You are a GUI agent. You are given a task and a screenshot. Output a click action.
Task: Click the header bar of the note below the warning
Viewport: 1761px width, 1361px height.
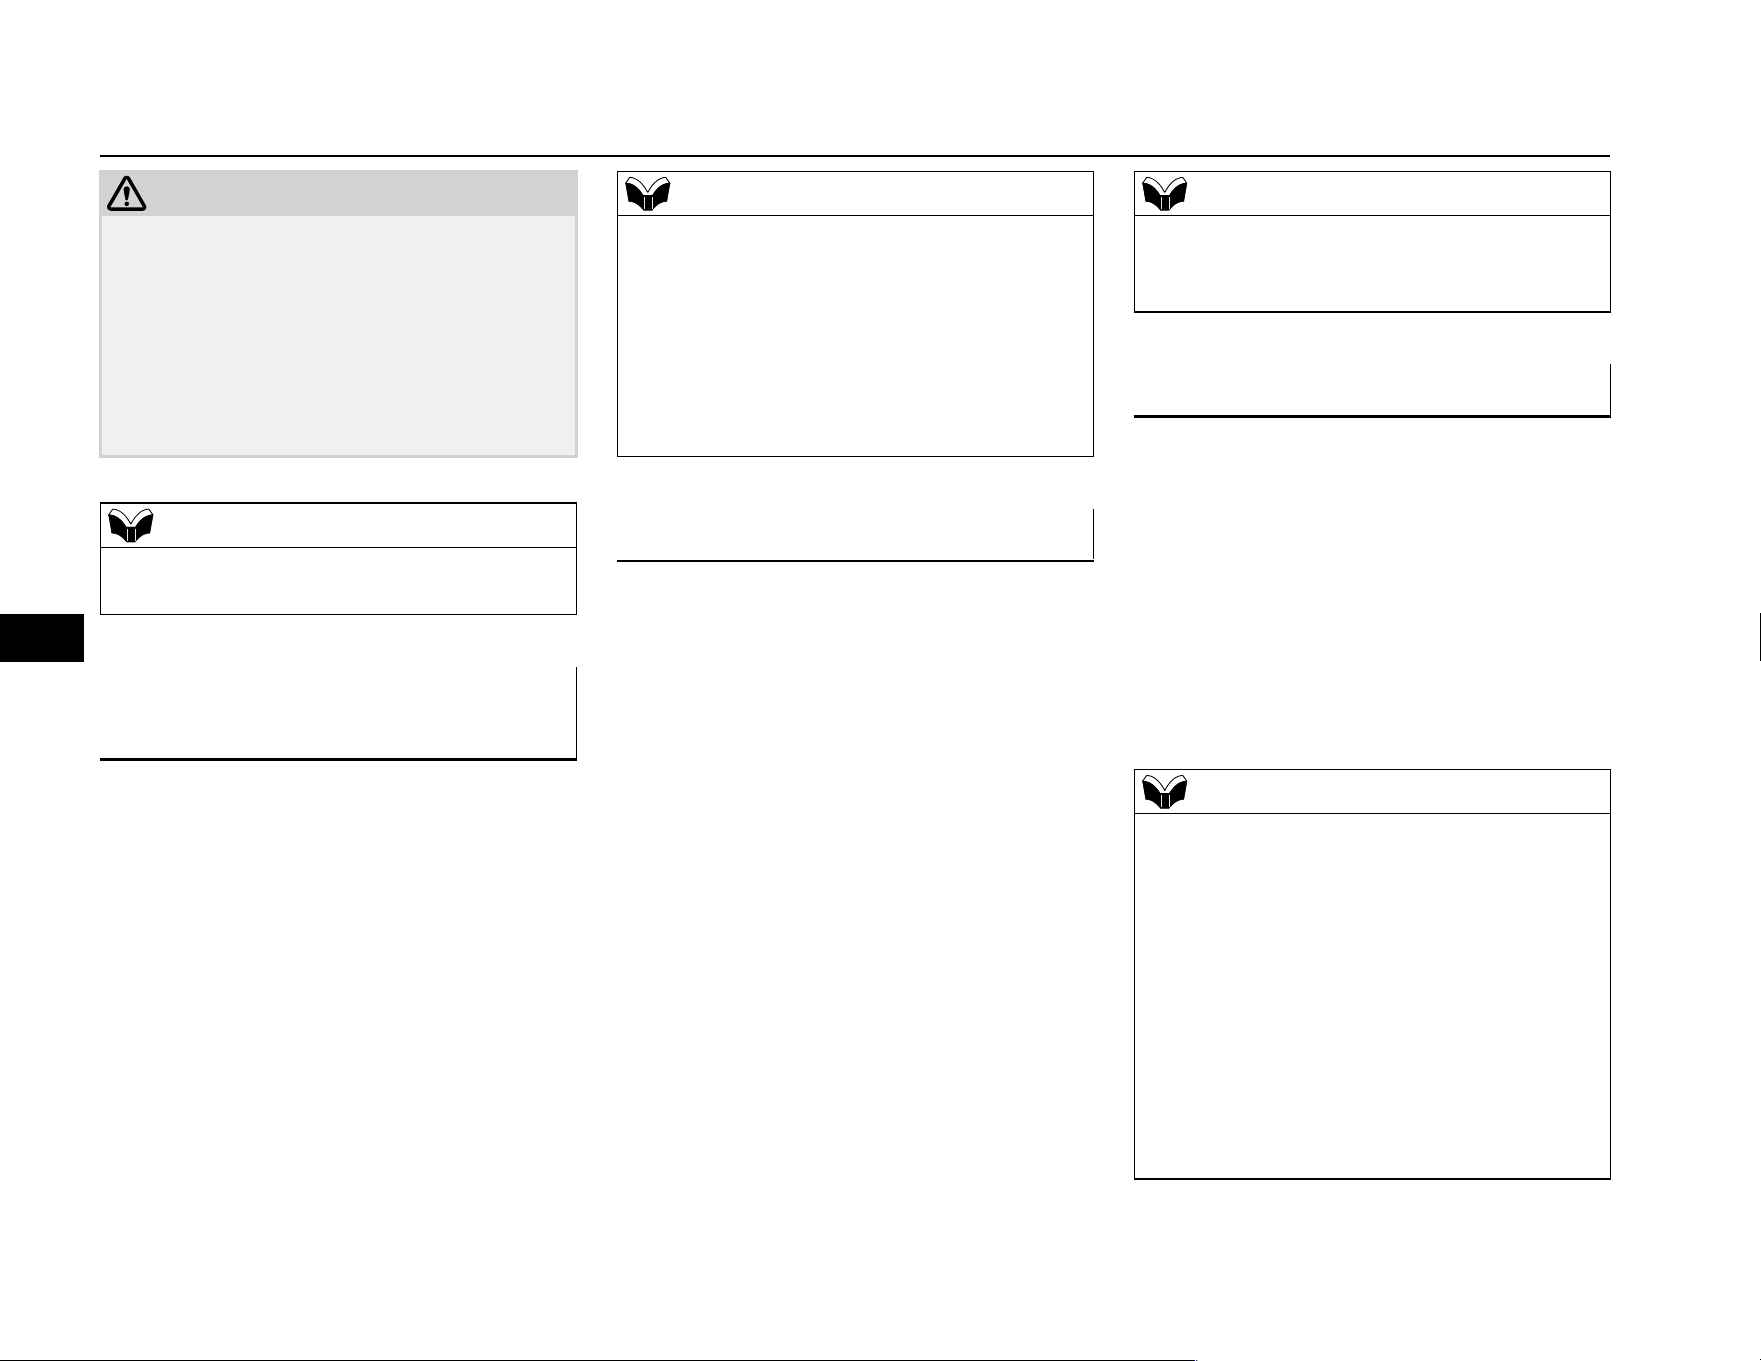pyautogui.click(x=339, y=525)
